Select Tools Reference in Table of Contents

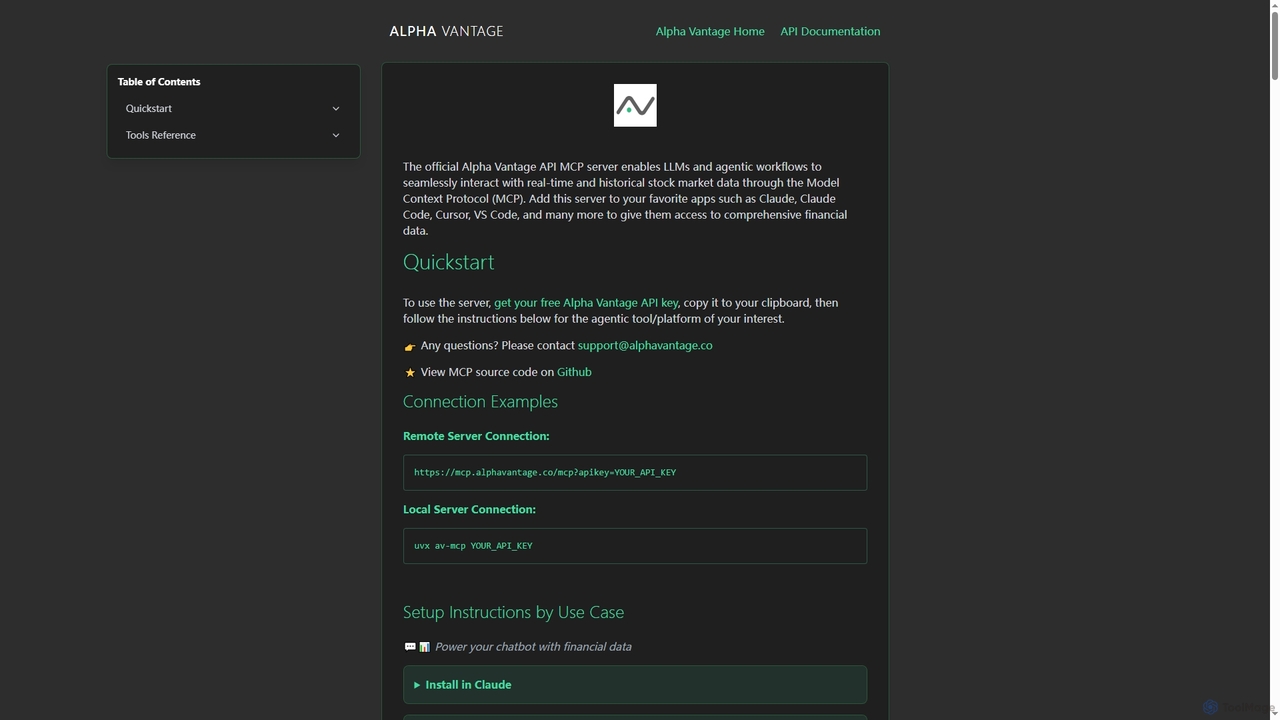point(161,135)
